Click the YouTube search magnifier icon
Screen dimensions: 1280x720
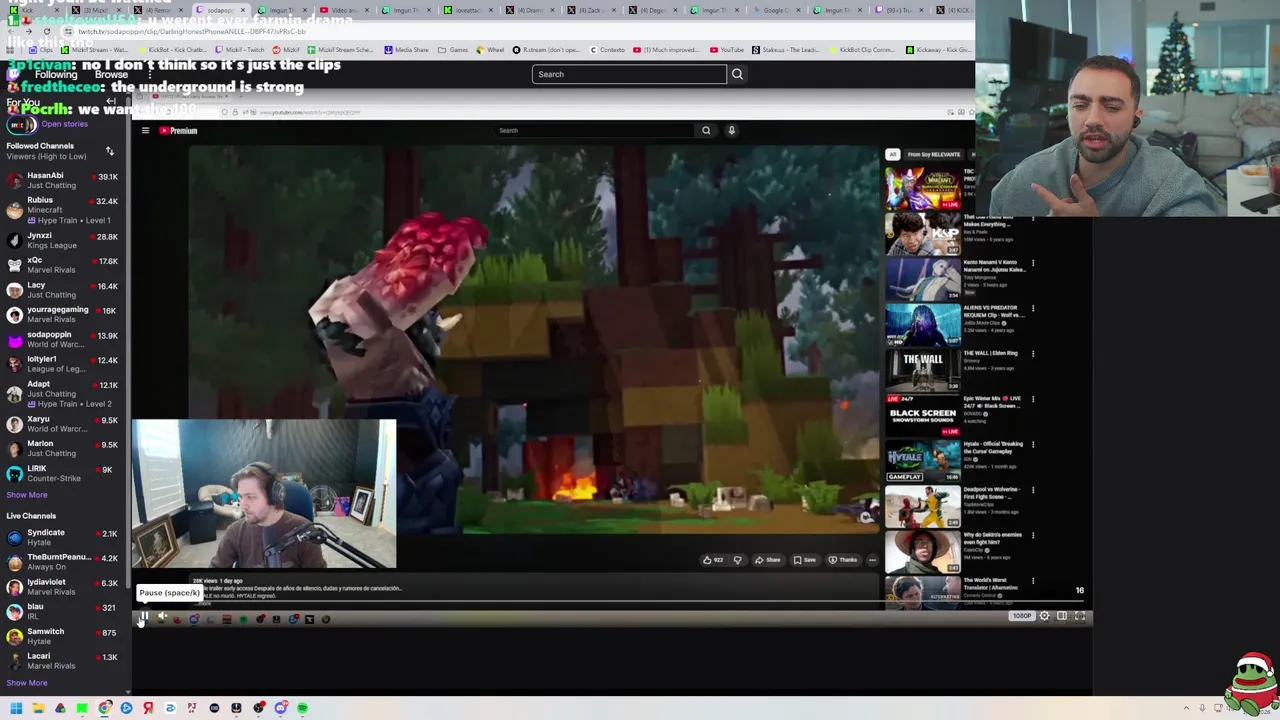click(706, 130)
